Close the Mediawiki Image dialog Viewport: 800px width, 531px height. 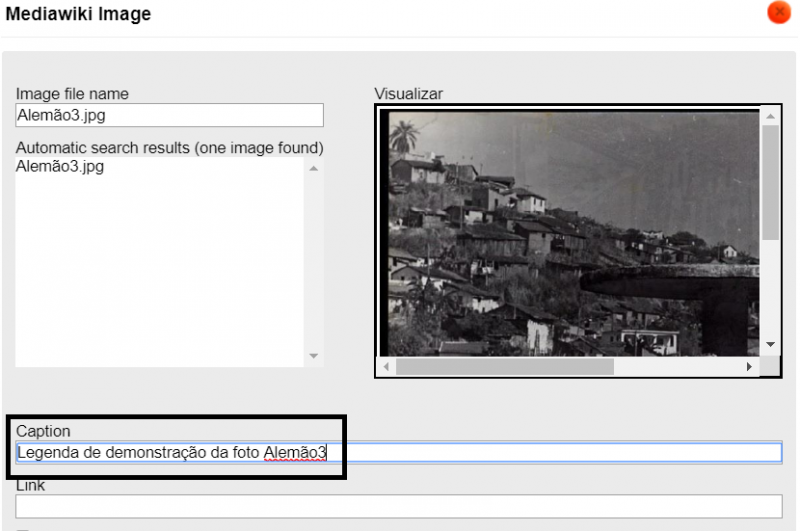(778, 13)
